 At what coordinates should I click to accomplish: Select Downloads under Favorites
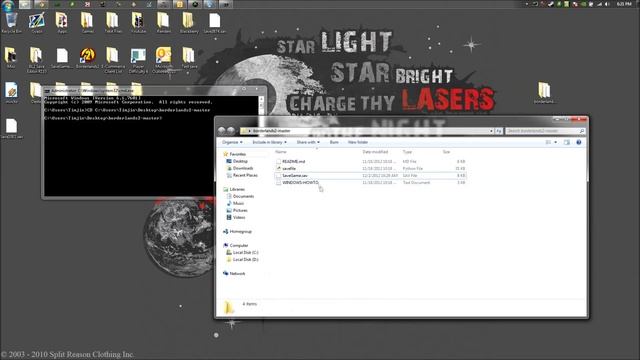[240, 168]
